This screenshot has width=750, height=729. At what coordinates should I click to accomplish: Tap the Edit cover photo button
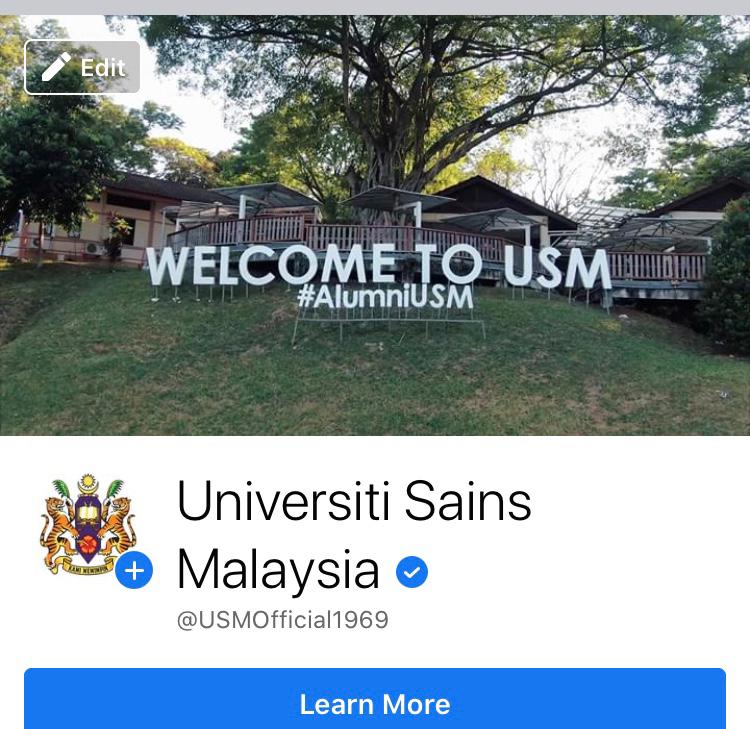(82, 67)
